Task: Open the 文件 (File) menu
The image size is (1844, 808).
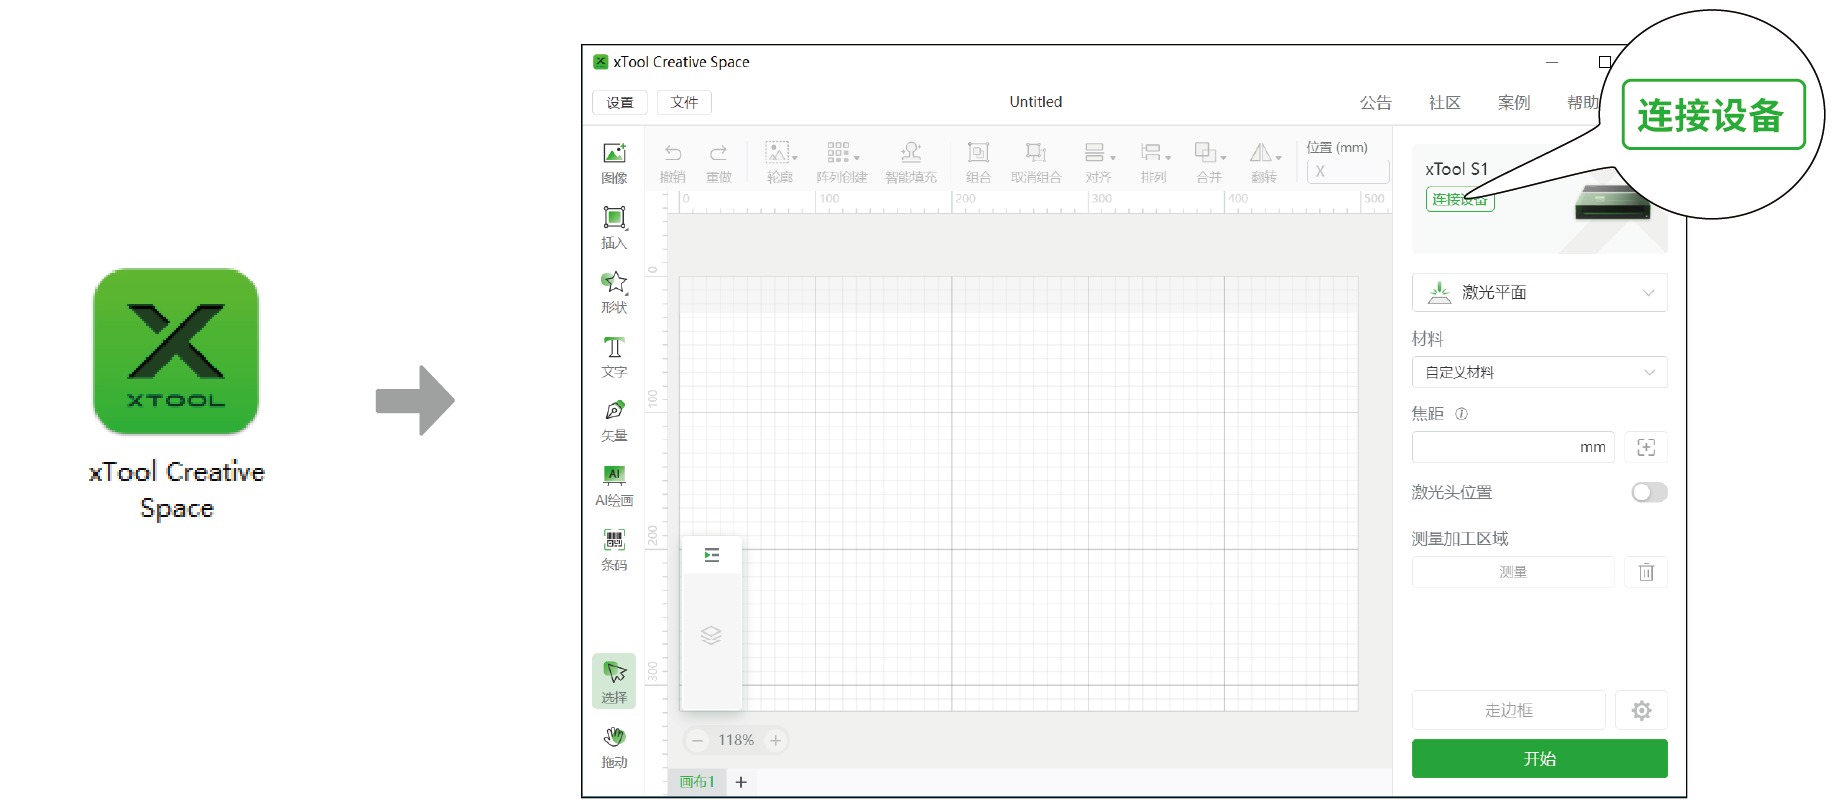Action: (684, 102)
